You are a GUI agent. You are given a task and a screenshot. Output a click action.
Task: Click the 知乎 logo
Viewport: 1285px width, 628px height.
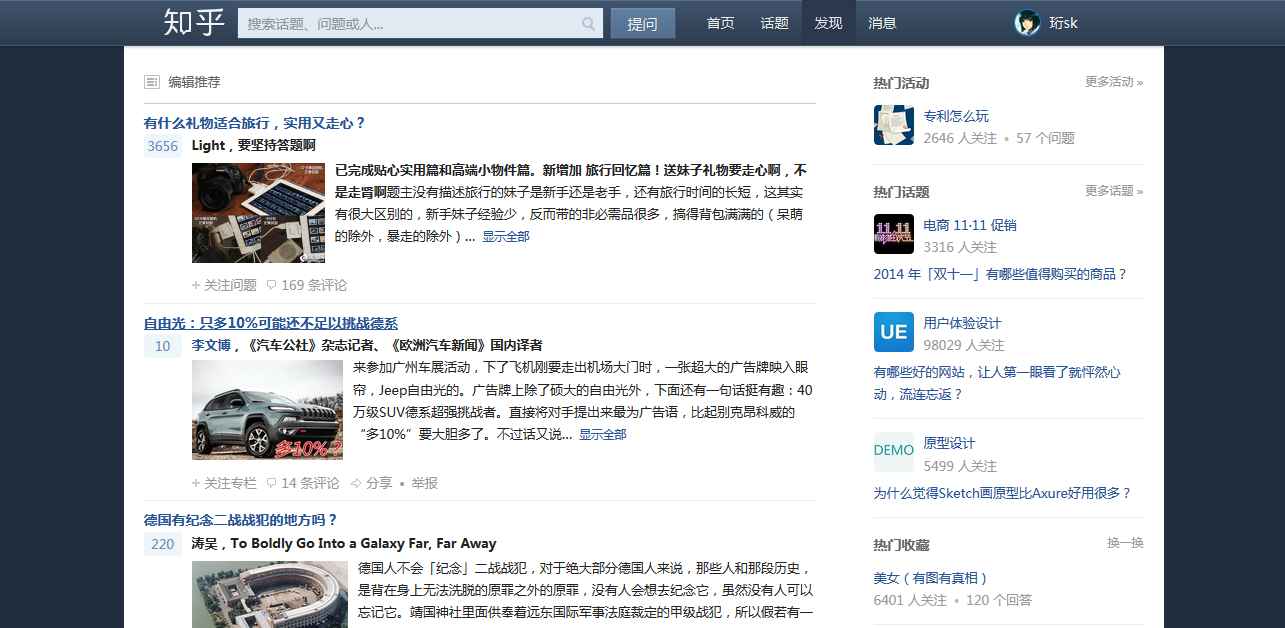[194, 22]
